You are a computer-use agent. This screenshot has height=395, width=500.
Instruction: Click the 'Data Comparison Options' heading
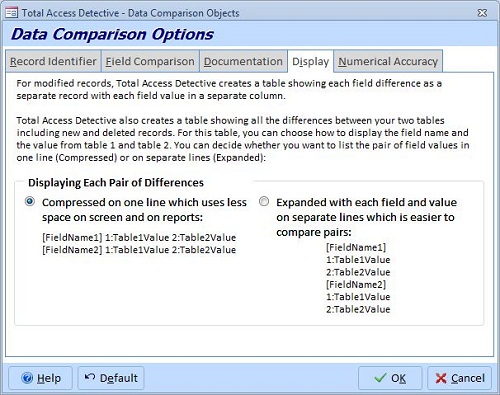coord(112,34)
